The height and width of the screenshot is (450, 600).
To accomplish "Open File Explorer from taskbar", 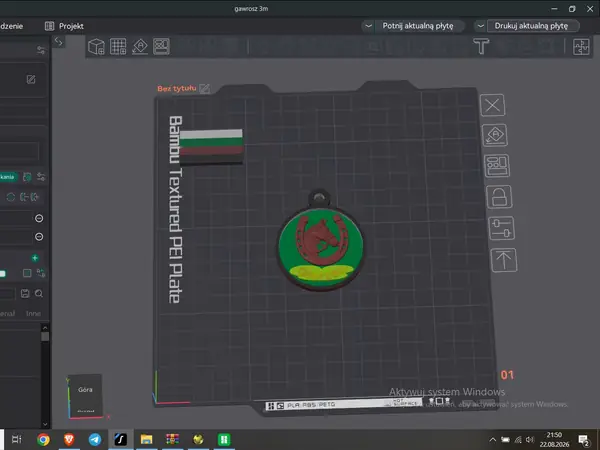I will tap(146, 439).
